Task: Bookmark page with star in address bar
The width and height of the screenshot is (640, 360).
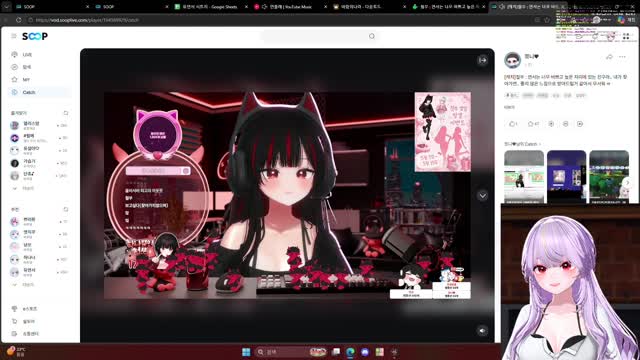Action: point(547,20)
